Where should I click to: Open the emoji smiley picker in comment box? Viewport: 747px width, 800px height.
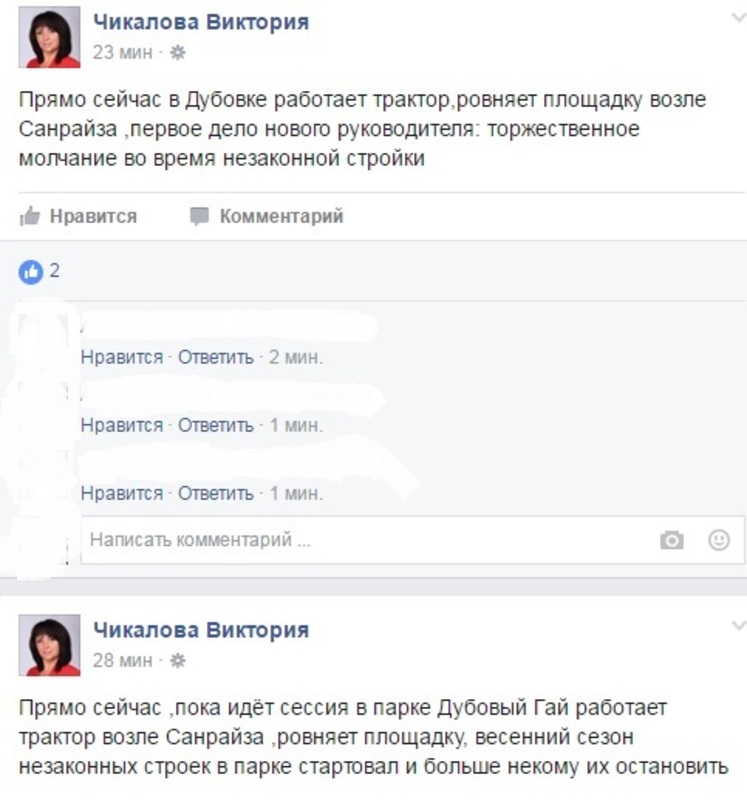click(x=719, y=540)
